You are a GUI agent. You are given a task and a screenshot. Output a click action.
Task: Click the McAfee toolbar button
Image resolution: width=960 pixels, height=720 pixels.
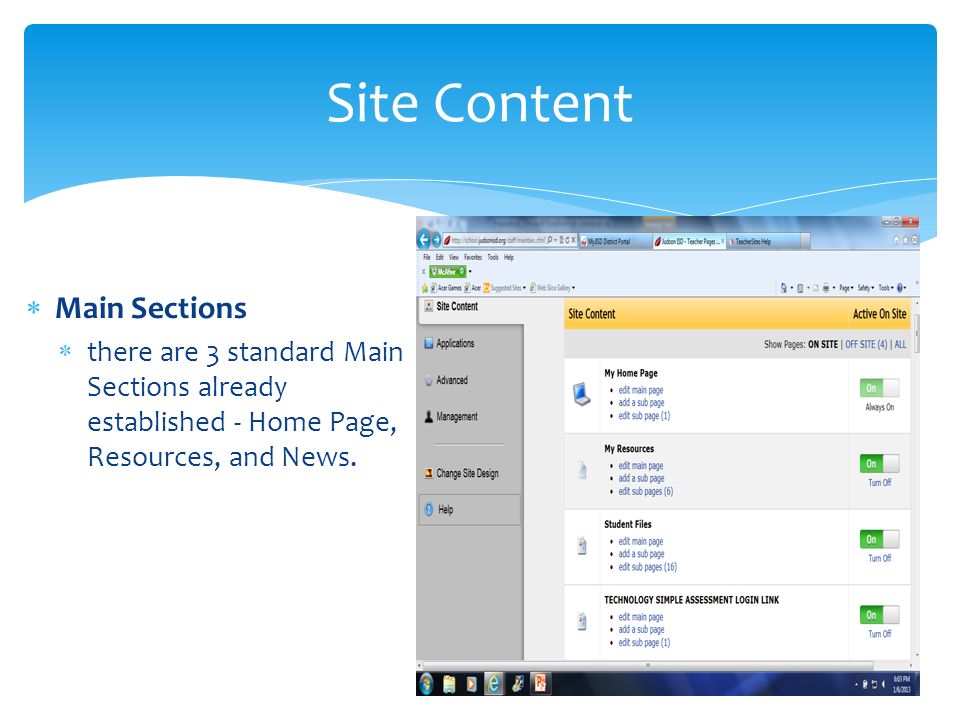(x=448, y=271)
